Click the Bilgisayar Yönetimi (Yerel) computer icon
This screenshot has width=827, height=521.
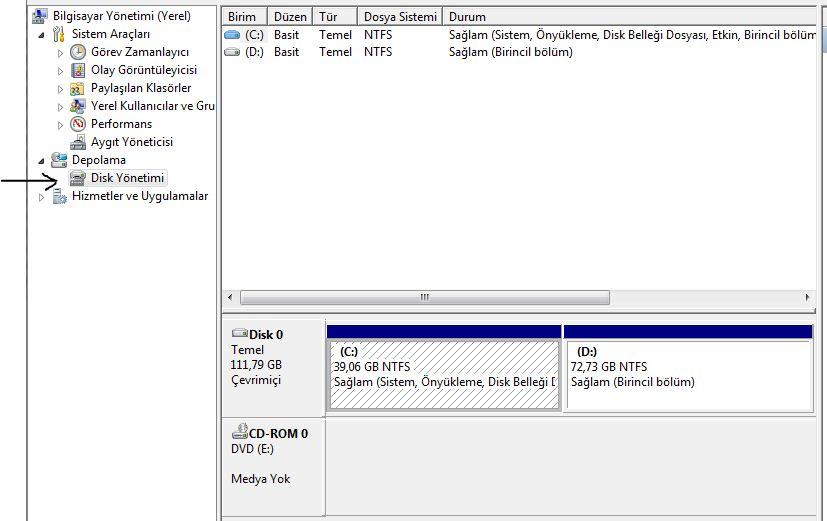click(x=40, y=16)
